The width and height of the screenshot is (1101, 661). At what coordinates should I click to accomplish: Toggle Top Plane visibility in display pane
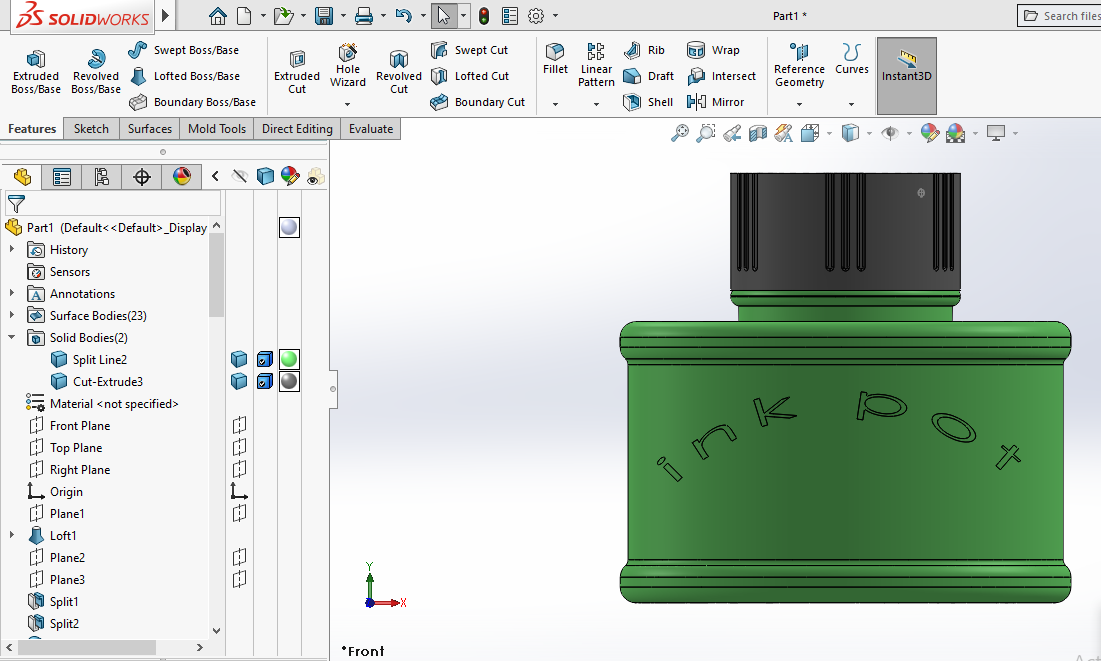pos(239,447)
